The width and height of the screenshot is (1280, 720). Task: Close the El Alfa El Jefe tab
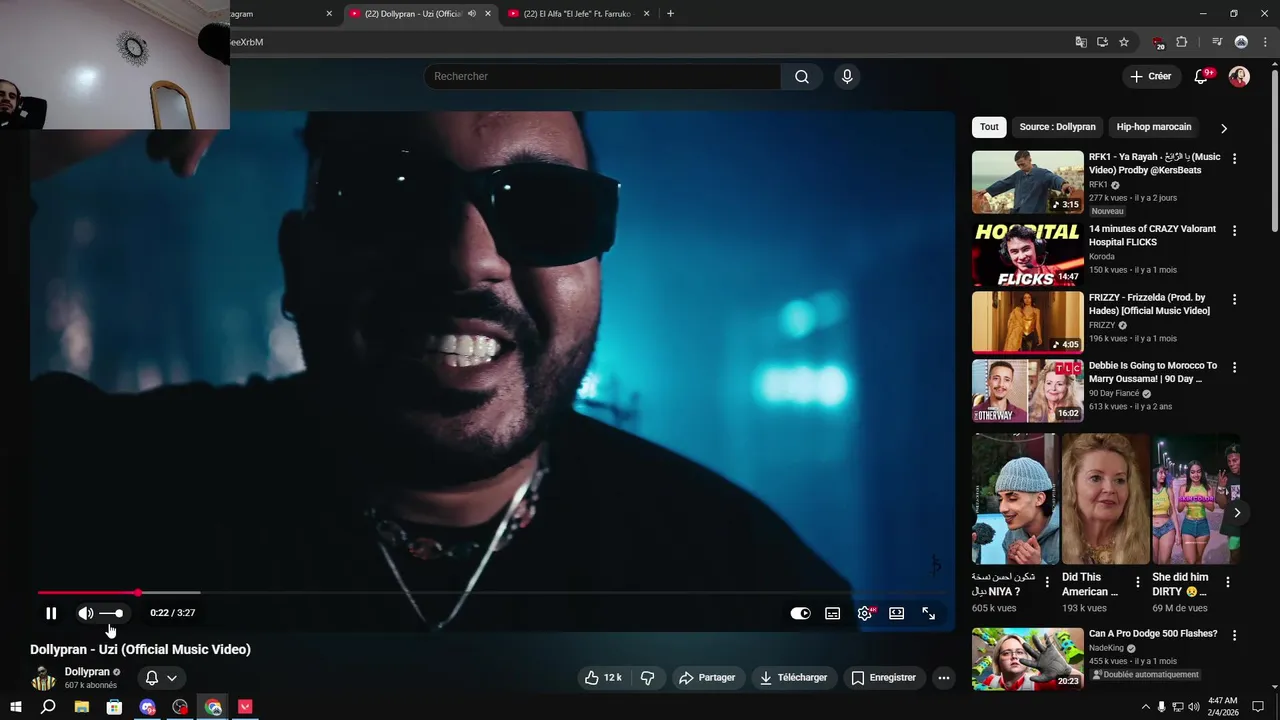pyautogui.click(x=646, y=14)
